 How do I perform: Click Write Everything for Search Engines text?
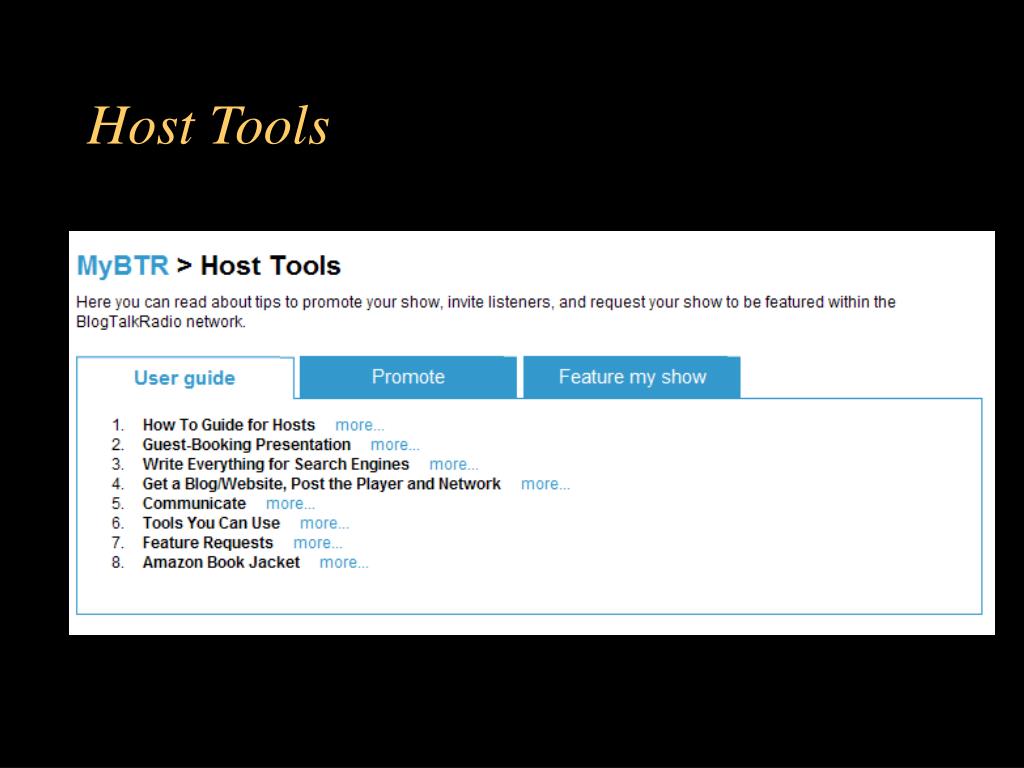(276, 464)
